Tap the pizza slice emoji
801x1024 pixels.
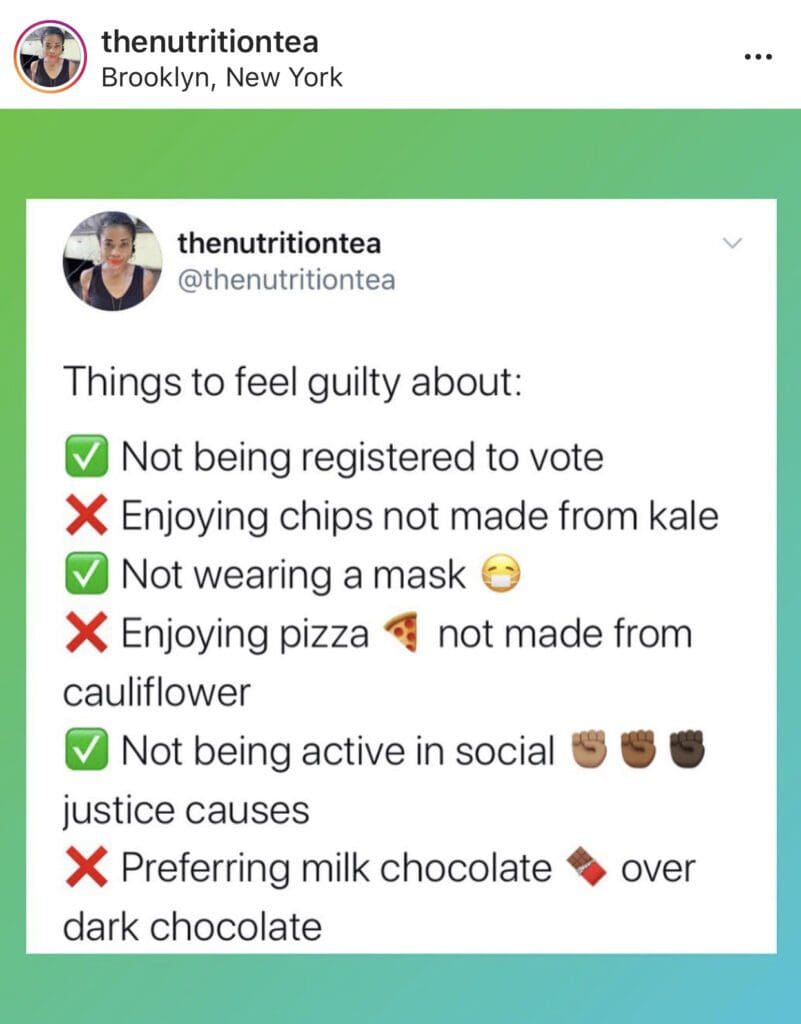coord(401,632)
